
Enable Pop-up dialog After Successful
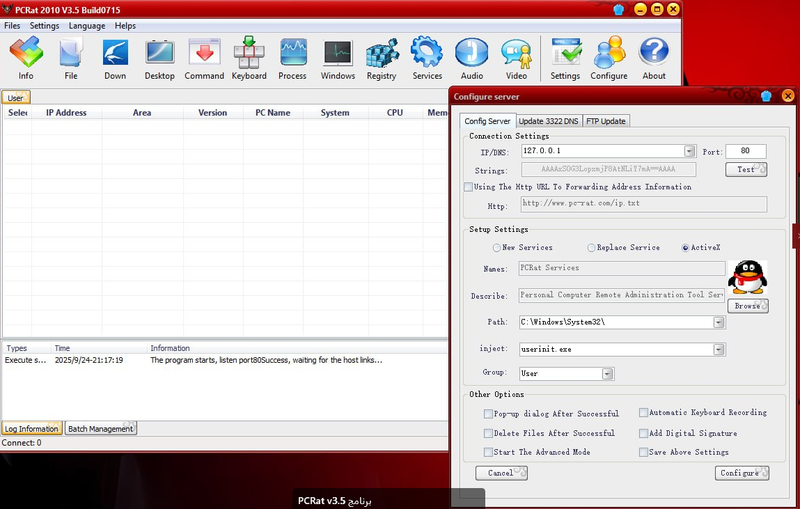[x=488, y=414]
